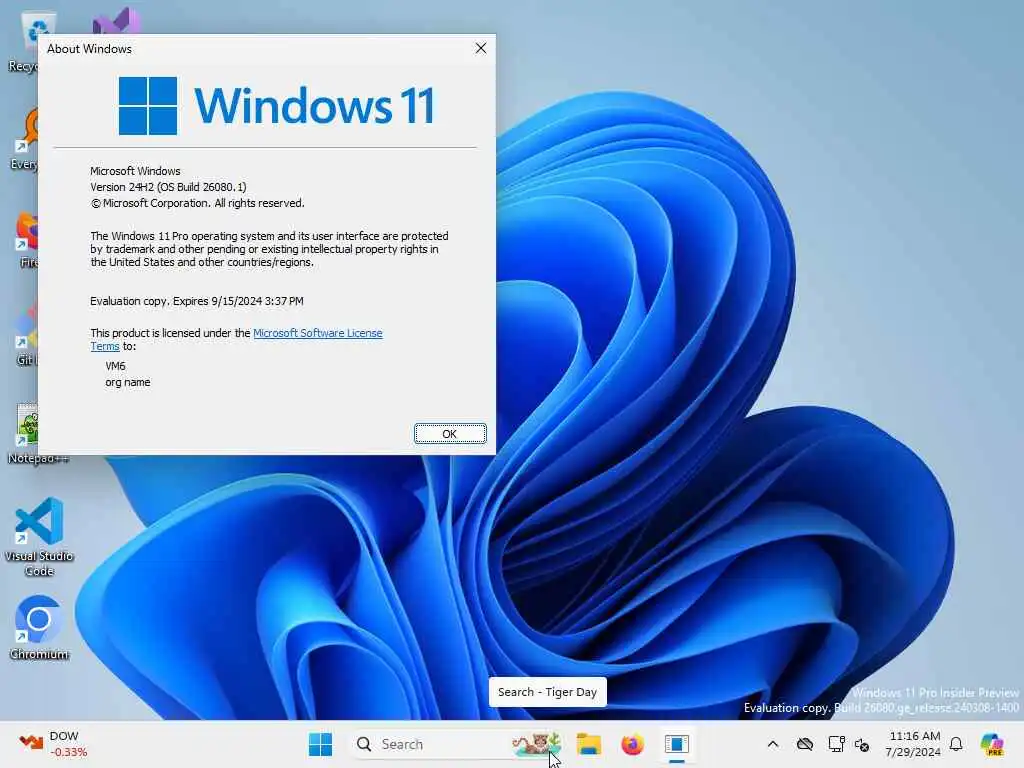This screenshot has width=1024, height=768.
Task: Click the 'Version 24H2 (OS Build 26080.1)' text
Action: point(168,187)
